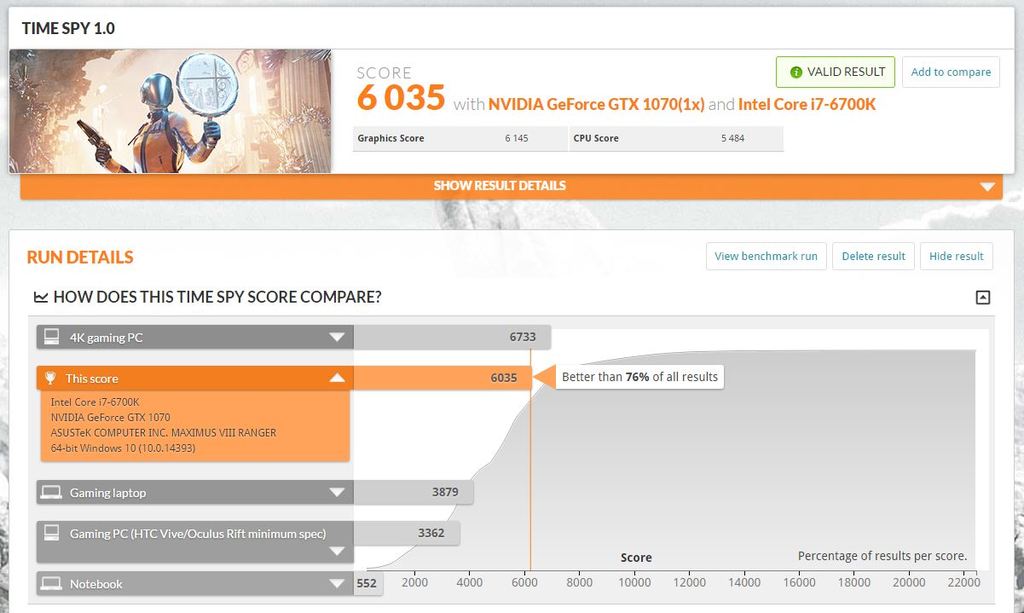This screenshot has width=1024, height=613.
Task: Click the CPU Score value 5 484
Action: click(733, 138)
